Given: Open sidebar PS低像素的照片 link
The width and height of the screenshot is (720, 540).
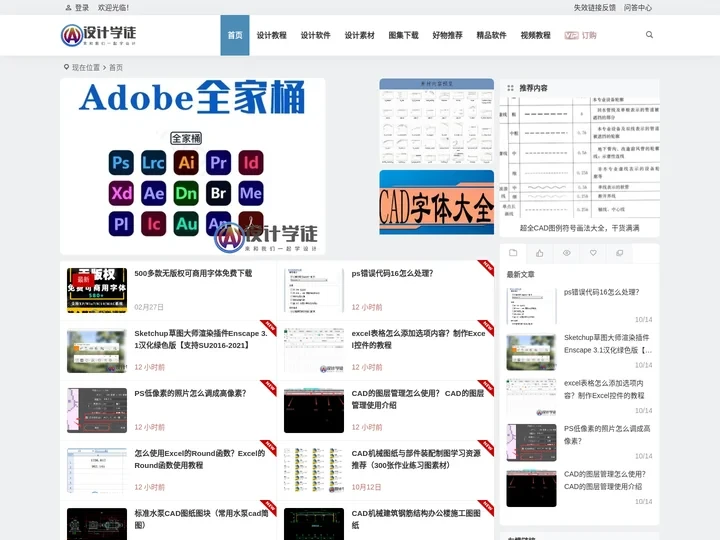Looking at the screenshot, I should click(x=607, y=434).
